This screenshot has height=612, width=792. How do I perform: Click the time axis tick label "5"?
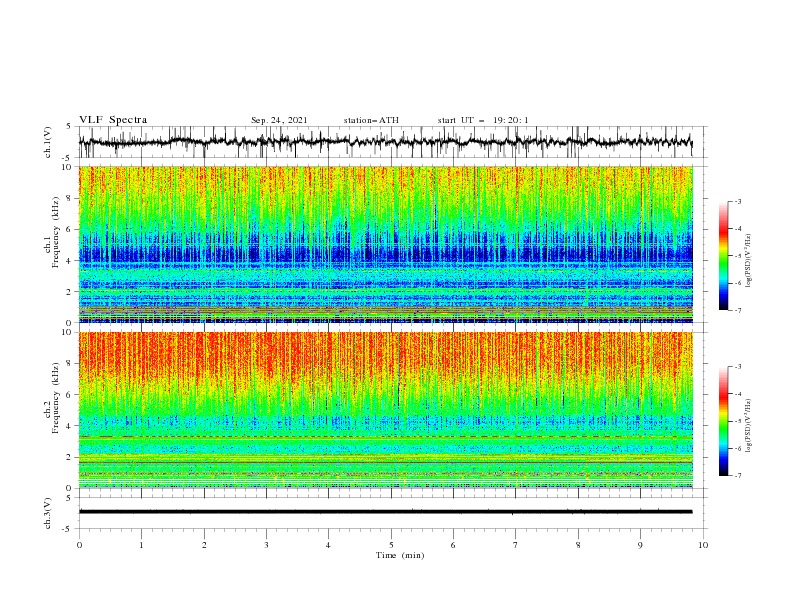(x=391, y=545)
